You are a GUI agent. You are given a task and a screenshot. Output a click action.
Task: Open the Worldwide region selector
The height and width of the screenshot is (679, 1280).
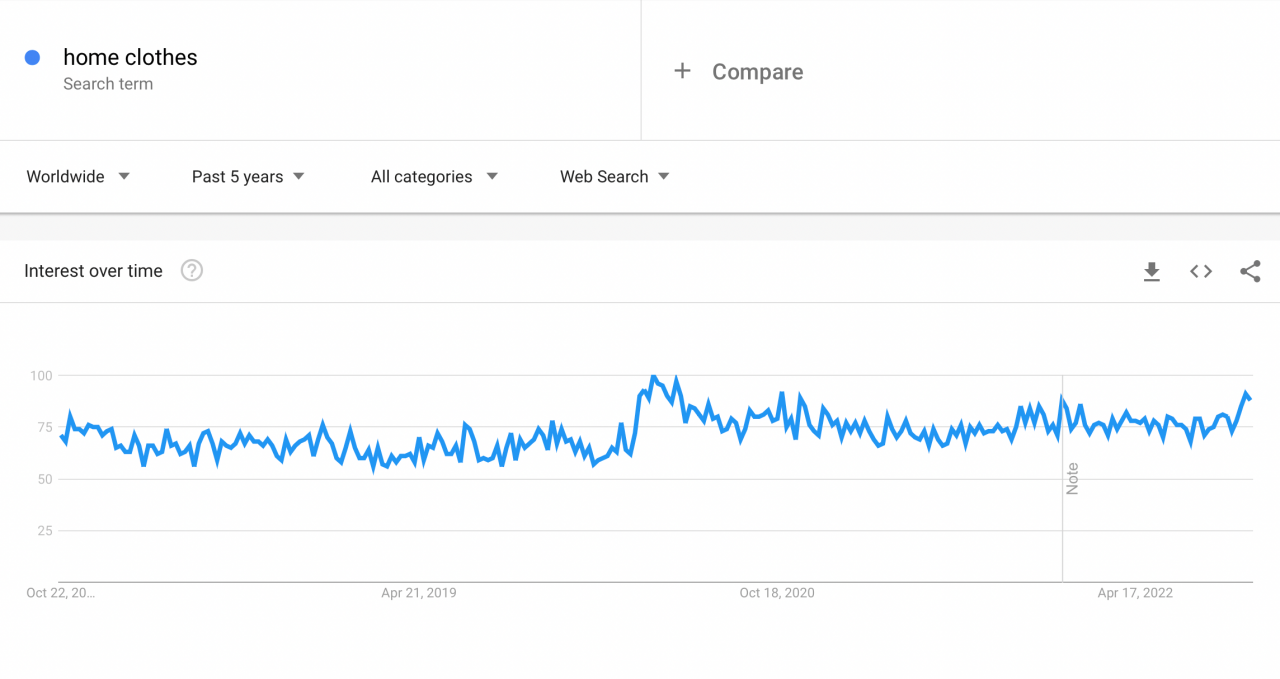[x=67, y=176]
